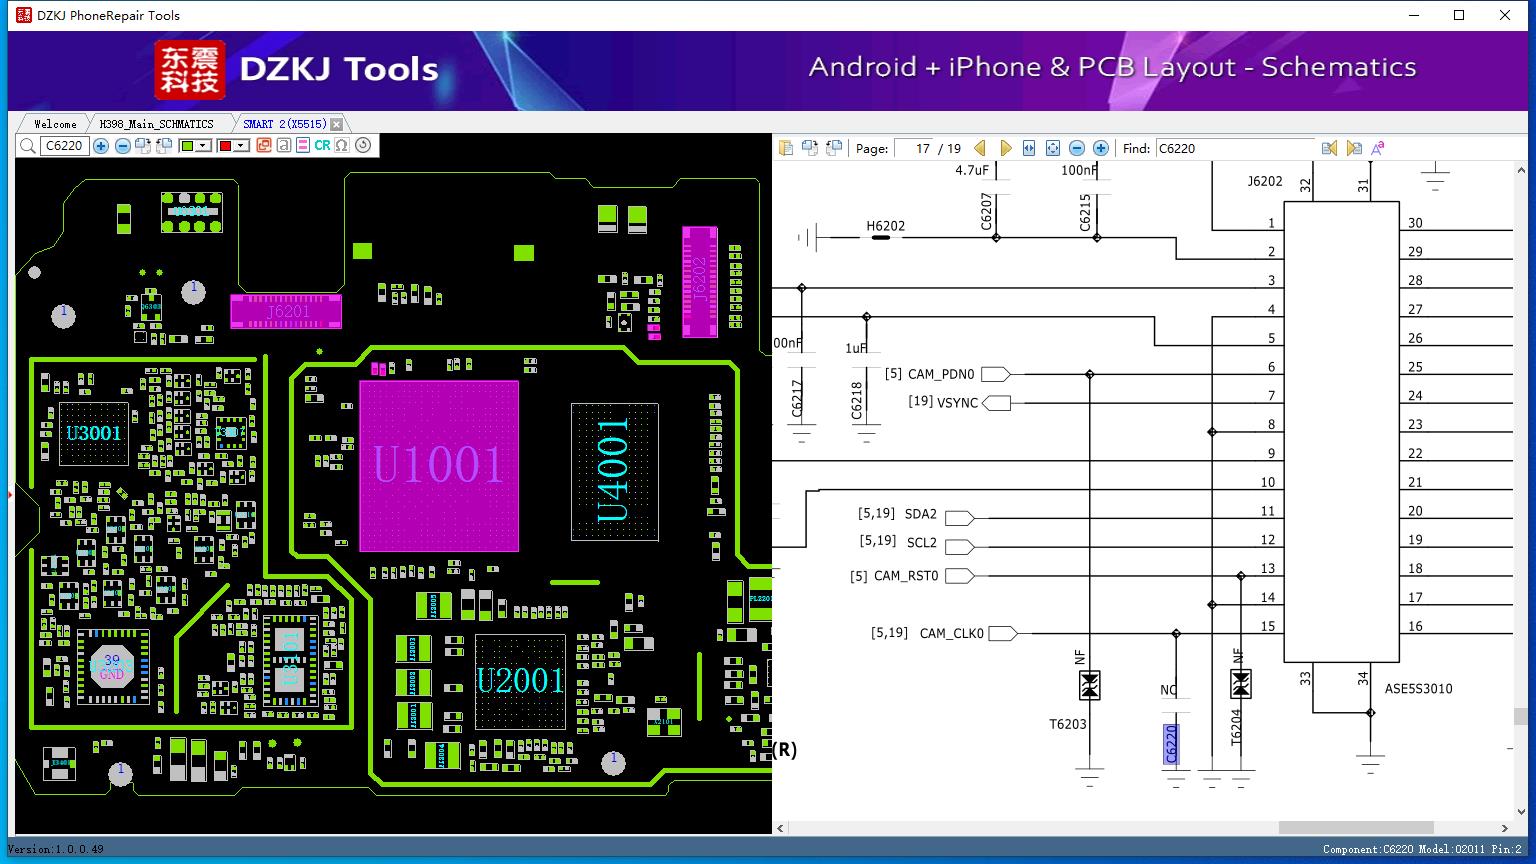Rotate the PCB layout clockwise
1536x864 pixels.
[143, 146]
